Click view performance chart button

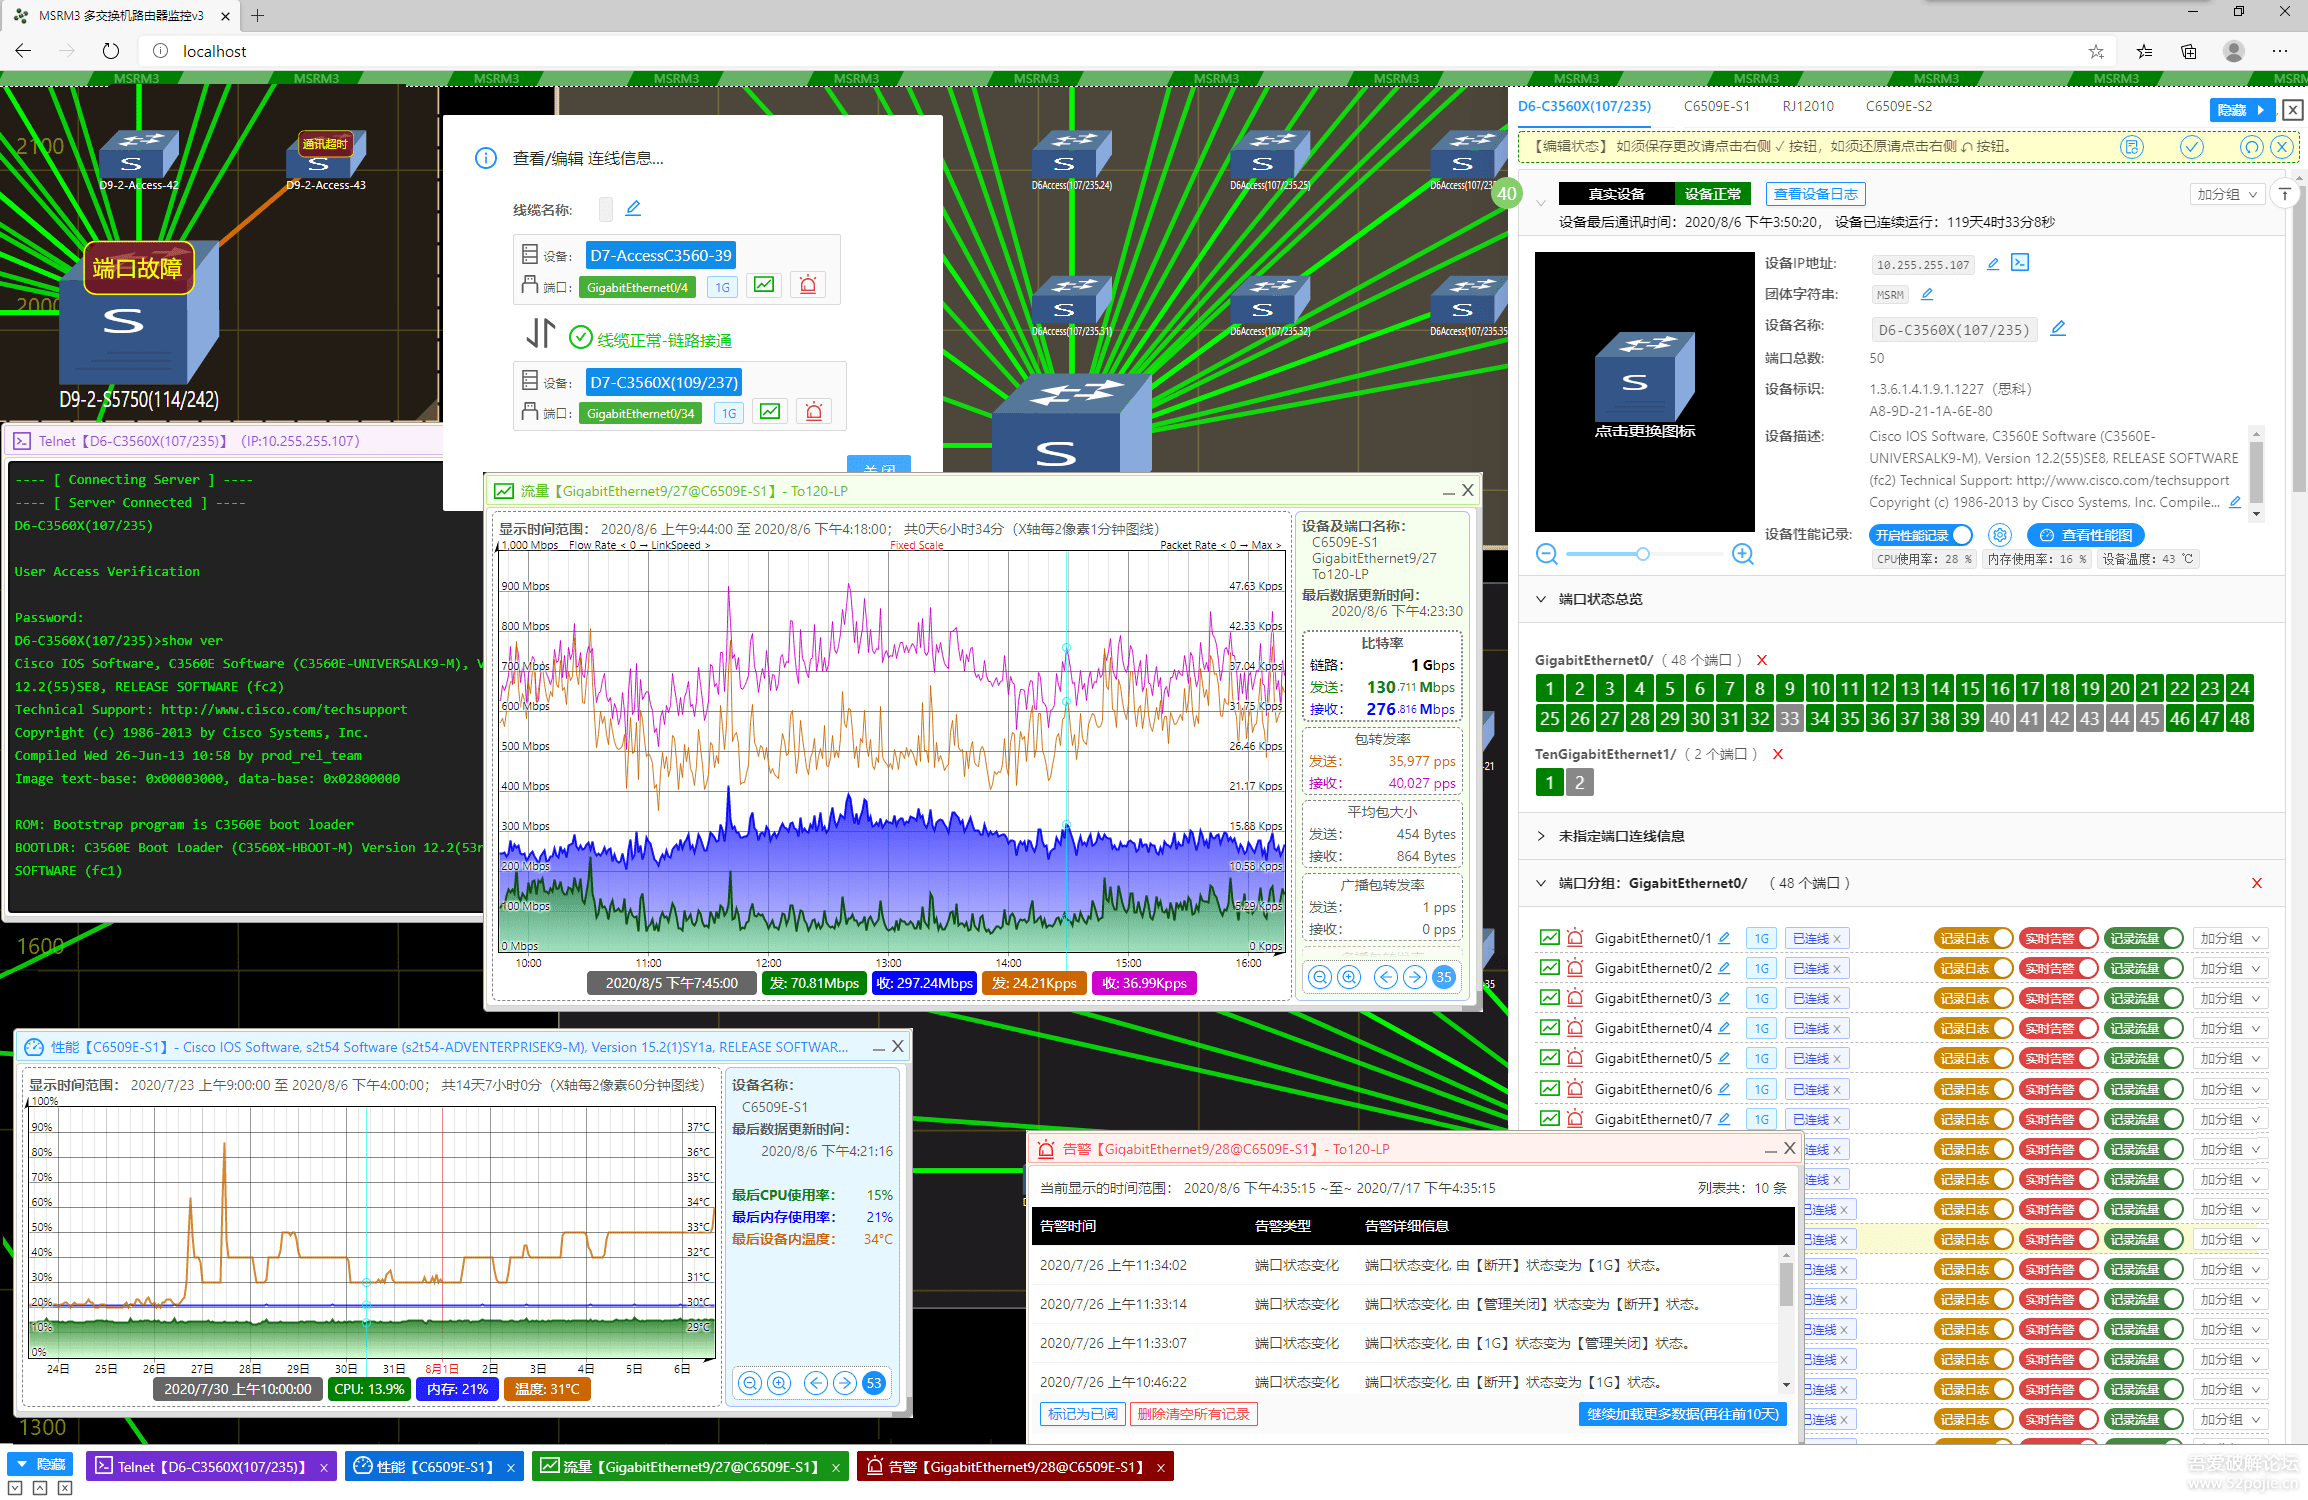point(2085,535)
